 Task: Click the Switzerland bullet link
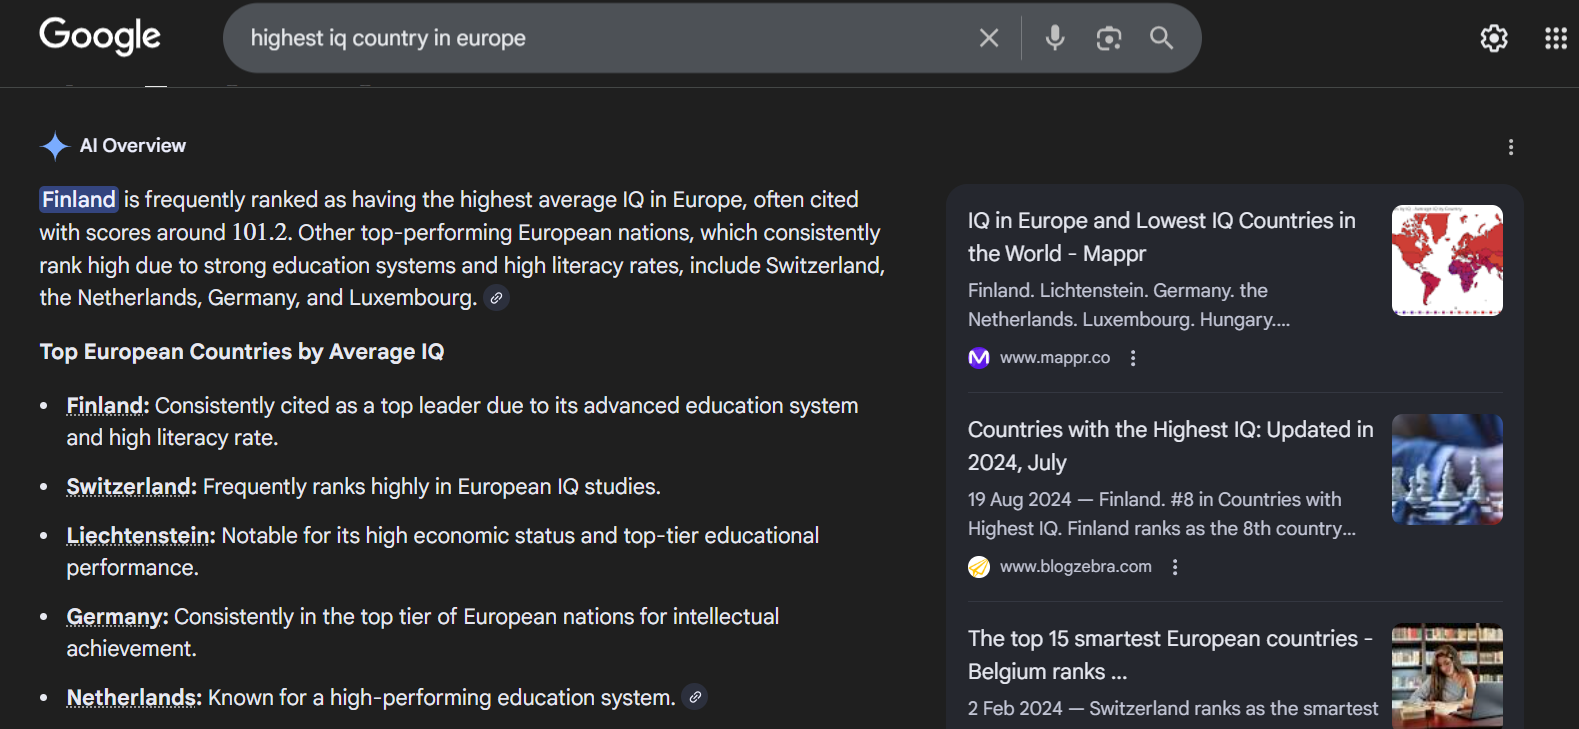click(130, 487)
